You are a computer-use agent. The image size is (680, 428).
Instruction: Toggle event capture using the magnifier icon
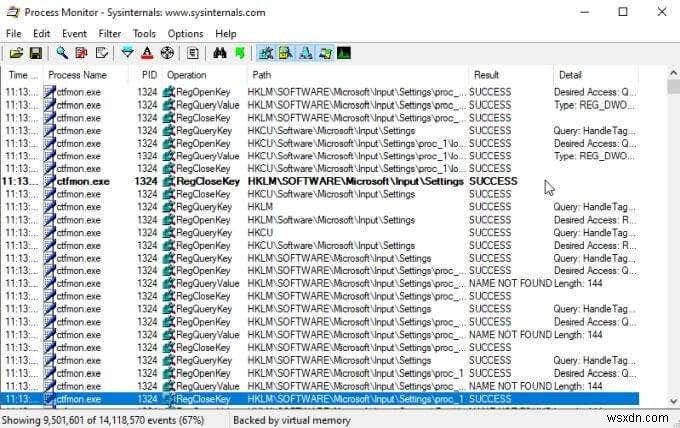click(62, 53)
